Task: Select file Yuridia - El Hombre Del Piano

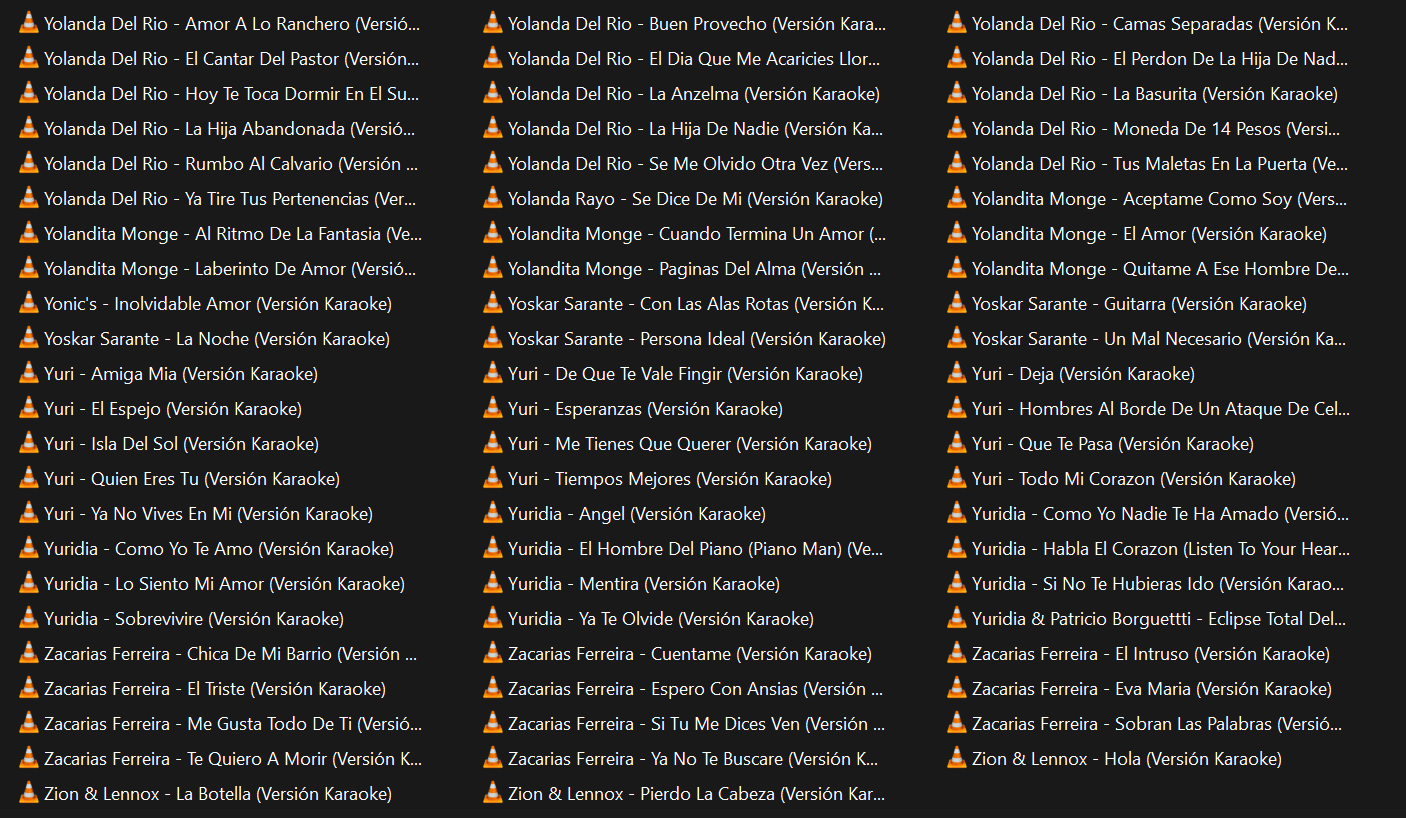Action: click(684, 548)
